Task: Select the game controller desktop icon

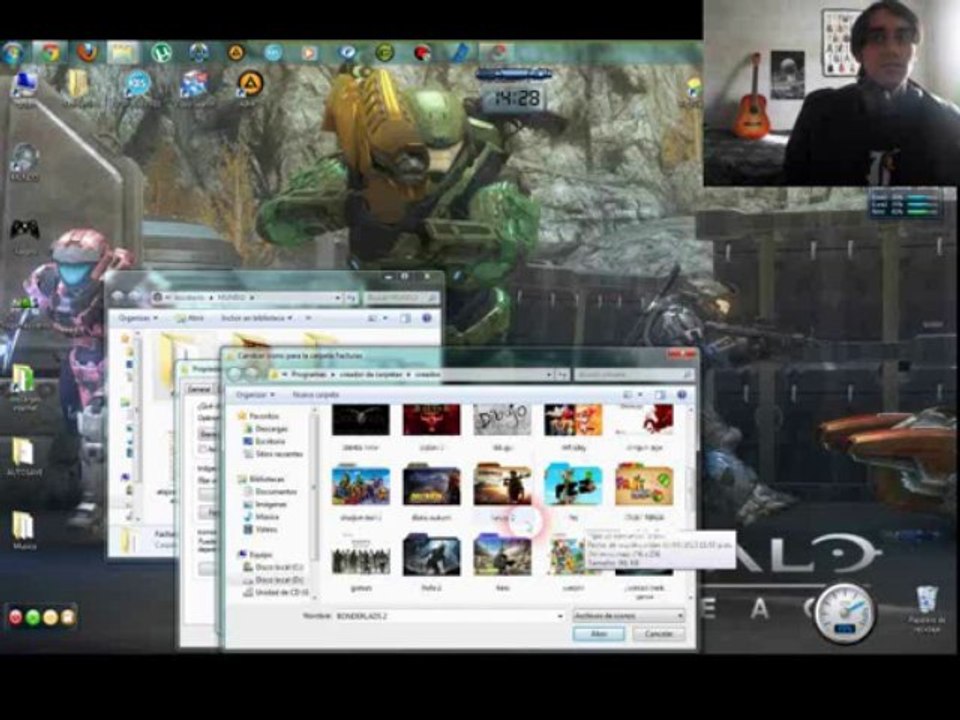Action: [x=24, y=230]
